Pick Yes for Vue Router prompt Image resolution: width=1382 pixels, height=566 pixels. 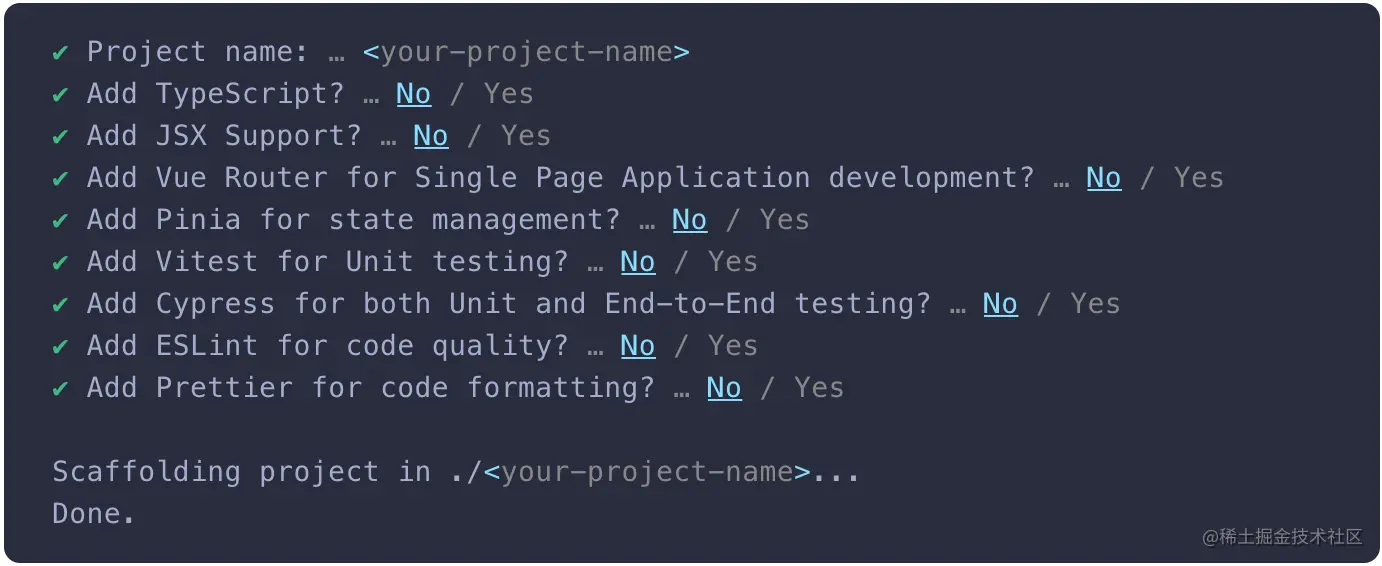pyautogui.click(x=1198, y=178)
